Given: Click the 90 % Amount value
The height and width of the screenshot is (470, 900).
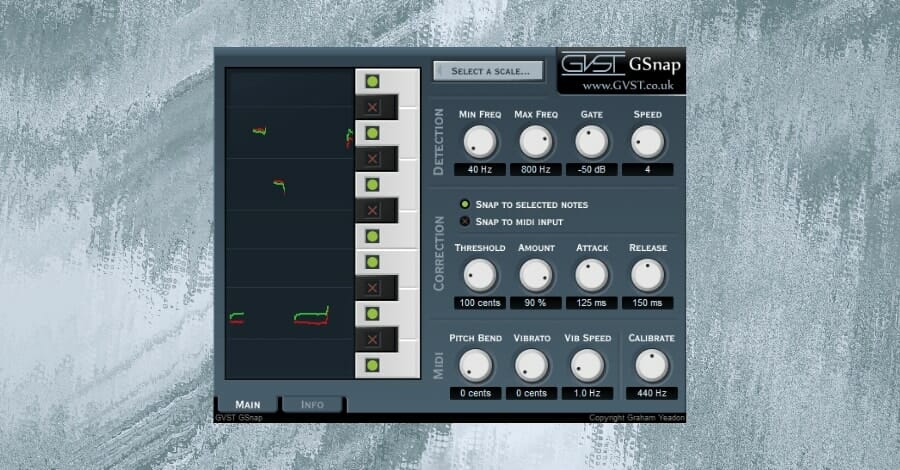Looking at the screenshot, I should [x=536, y=303].
